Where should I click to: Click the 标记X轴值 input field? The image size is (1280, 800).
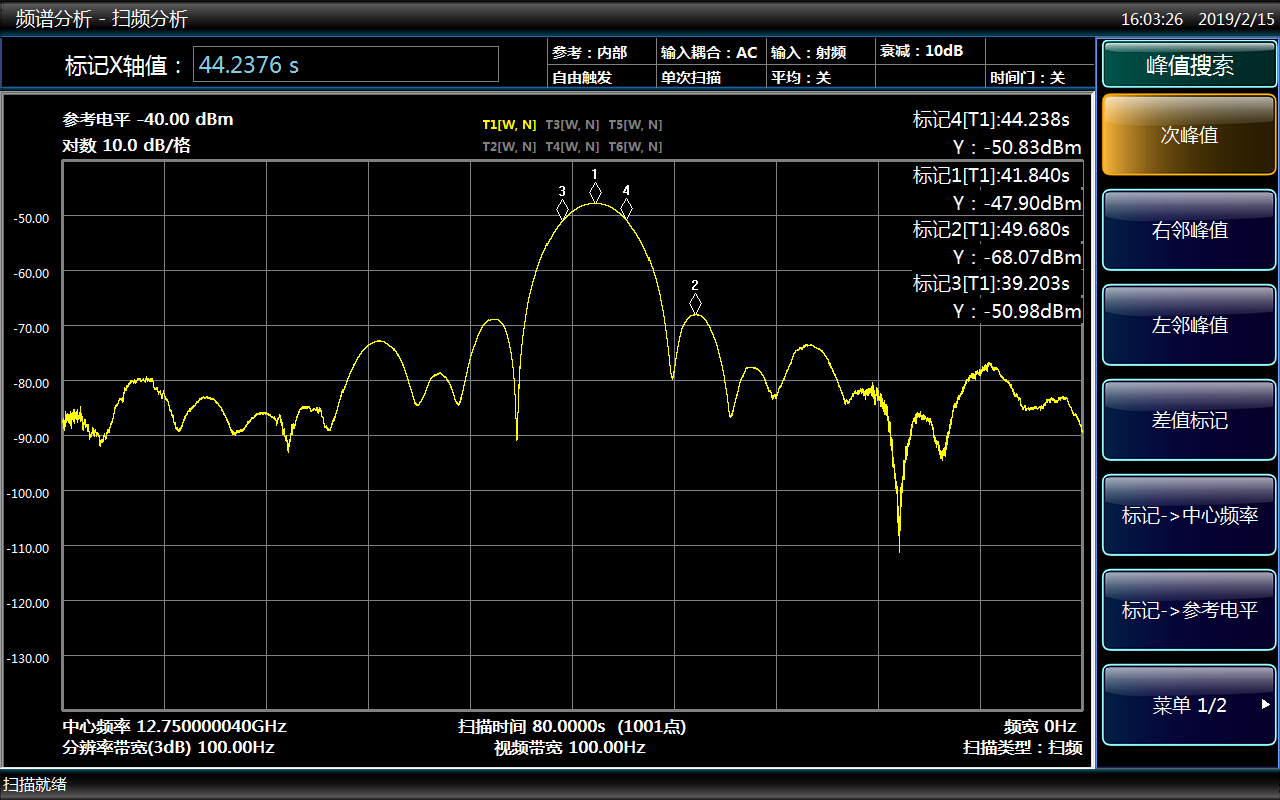pos(345,65)
